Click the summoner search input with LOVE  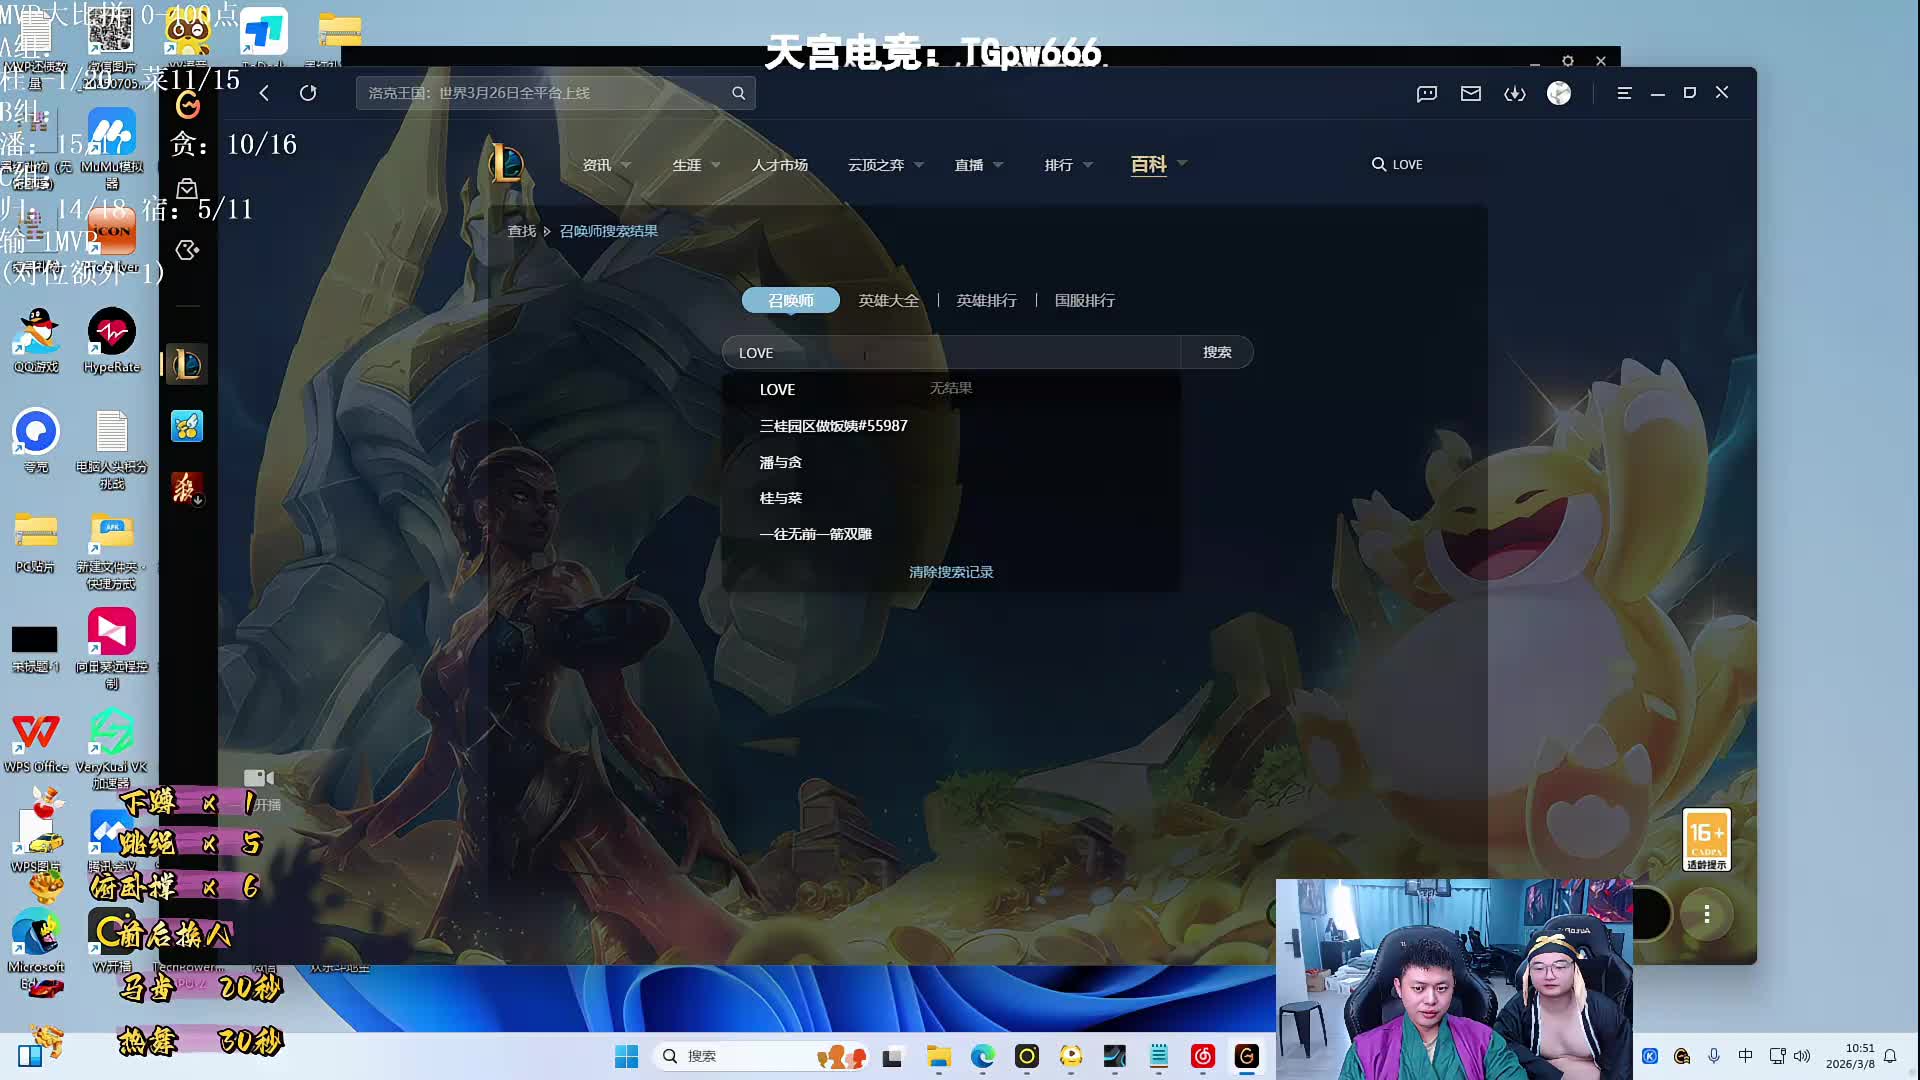coord(950,353)
